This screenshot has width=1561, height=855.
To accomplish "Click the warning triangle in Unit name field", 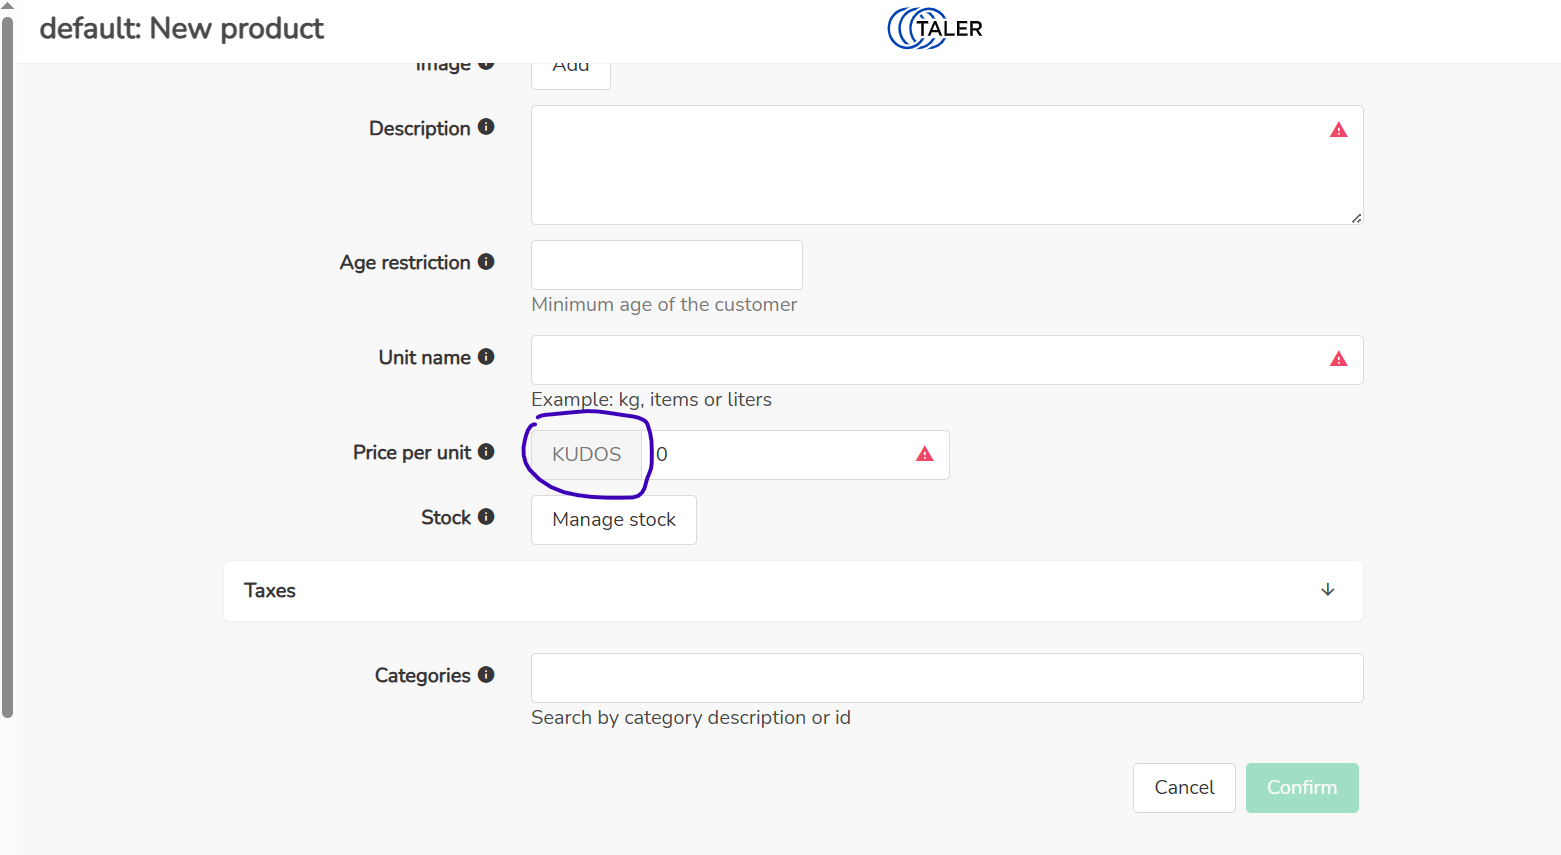I will [x=1338, y=359].
